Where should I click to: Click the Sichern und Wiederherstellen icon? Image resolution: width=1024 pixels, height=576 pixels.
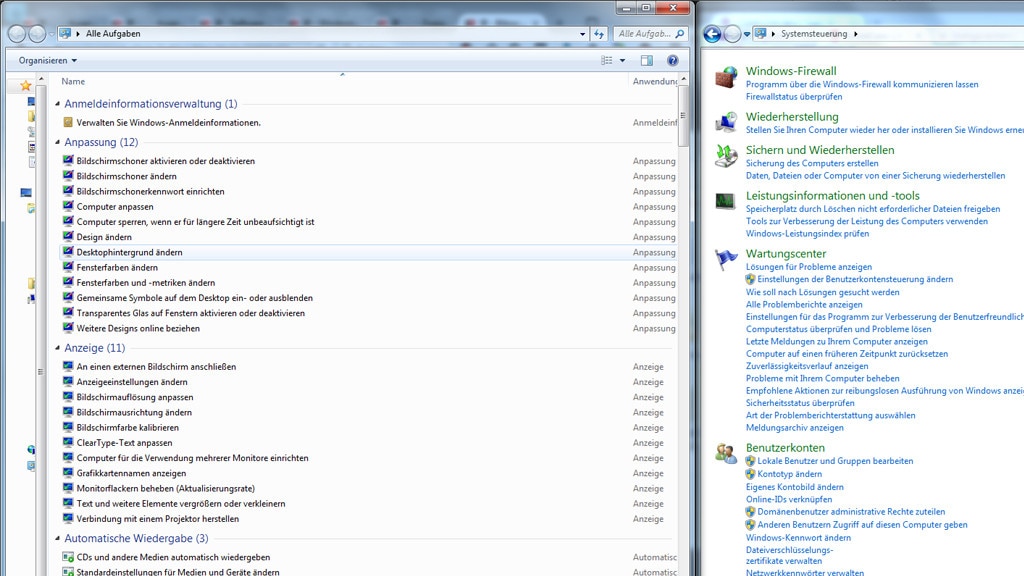coord(726,156)
